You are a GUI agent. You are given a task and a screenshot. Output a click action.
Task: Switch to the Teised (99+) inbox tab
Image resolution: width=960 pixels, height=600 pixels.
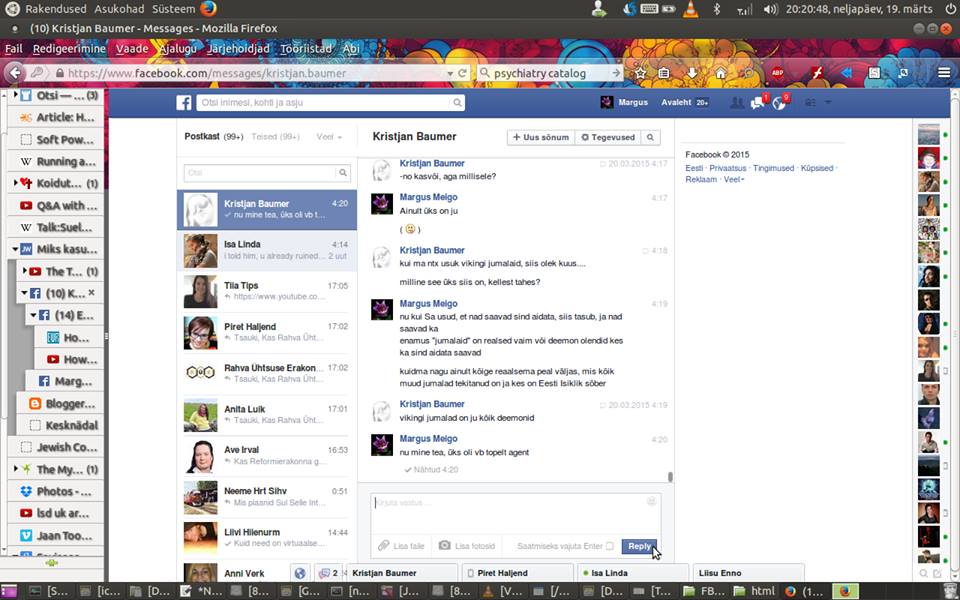tap(276, 137)
